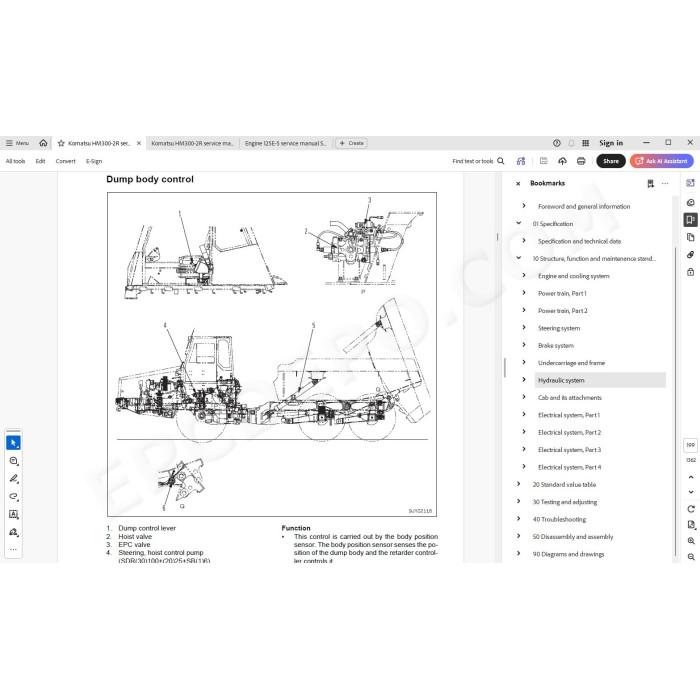Expand Engine and cooling system bookmark
The image size is (700, 700).
click(524, 275)
